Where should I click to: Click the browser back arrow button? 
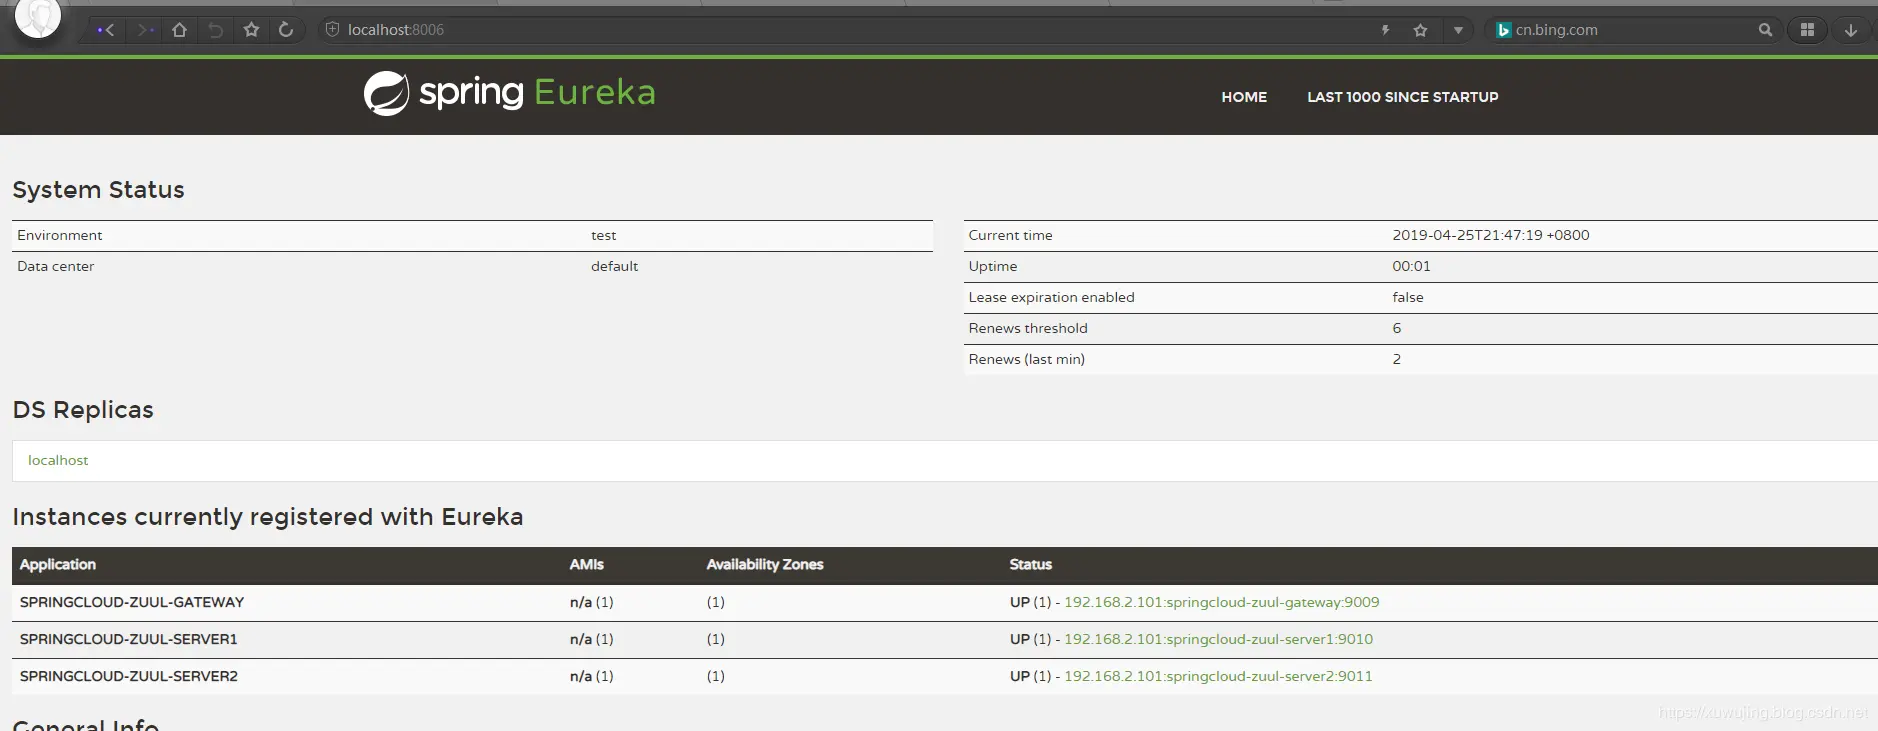coord(106,30)
